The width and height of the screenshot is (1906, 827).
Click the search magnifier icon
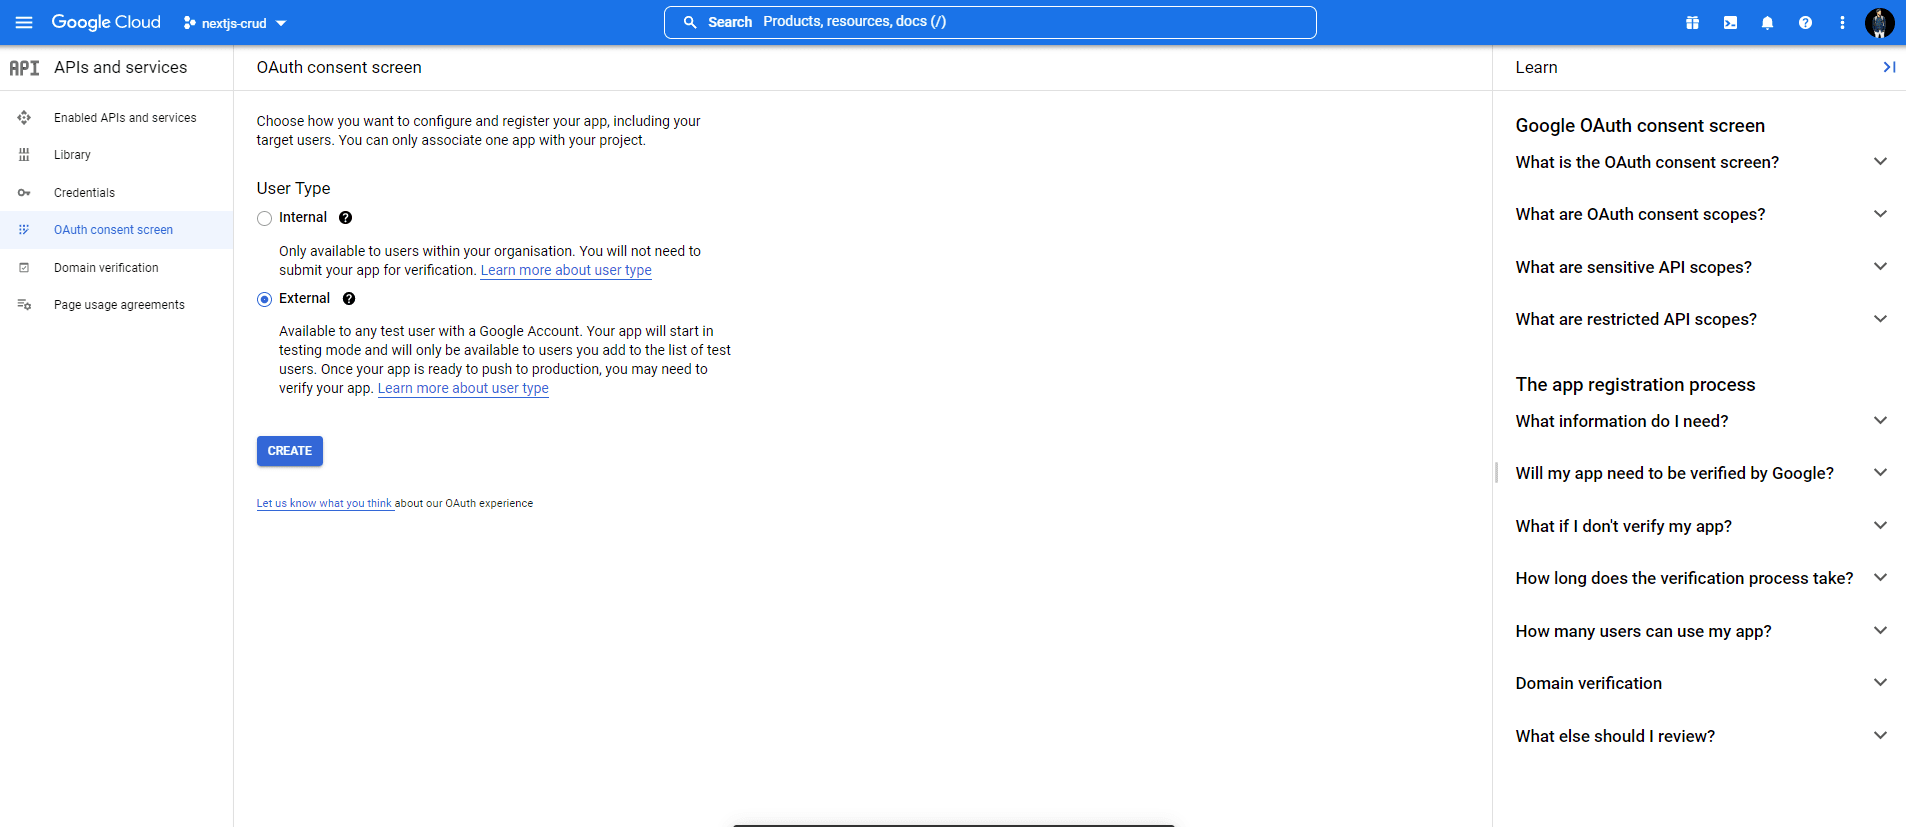[x=690, y=22]
